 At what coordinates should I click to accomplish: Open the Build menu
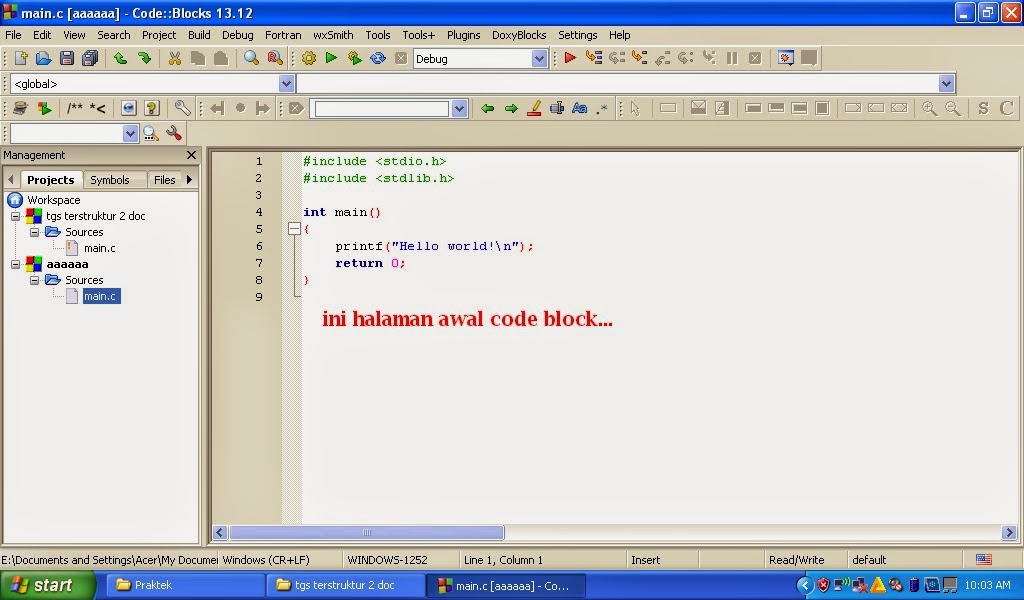[199, 35]
